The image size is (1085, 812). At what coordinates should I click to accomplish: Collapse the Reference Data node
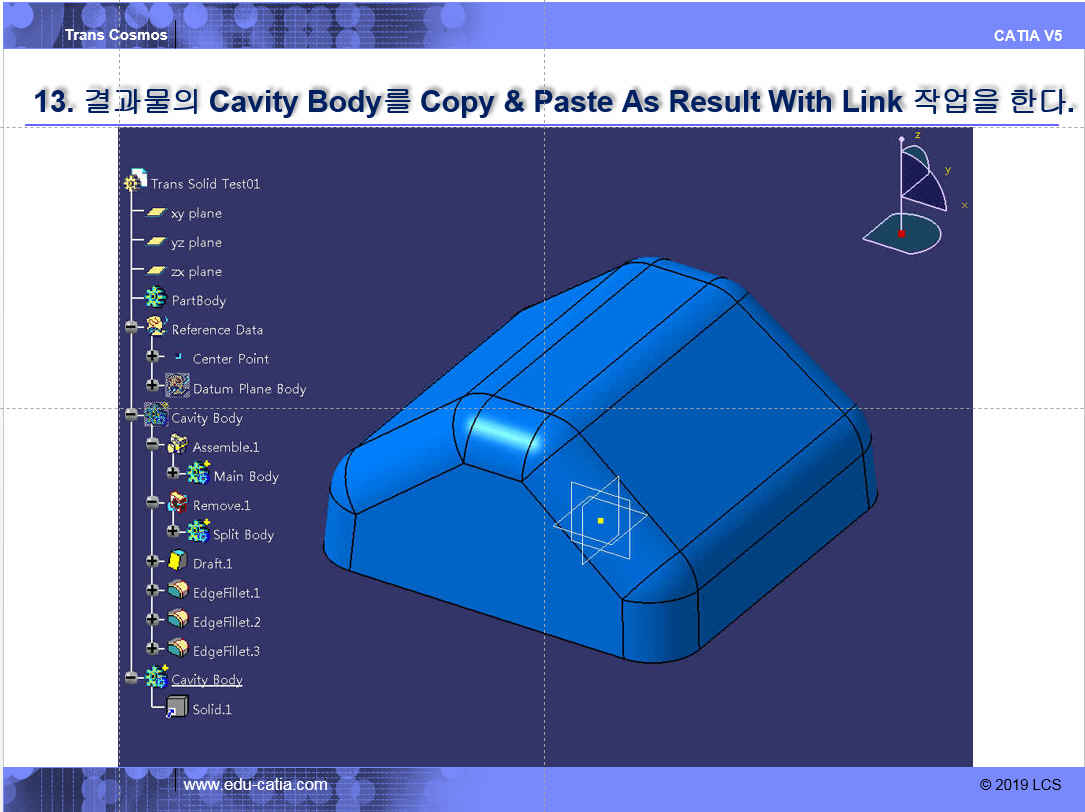coord(131,327)
